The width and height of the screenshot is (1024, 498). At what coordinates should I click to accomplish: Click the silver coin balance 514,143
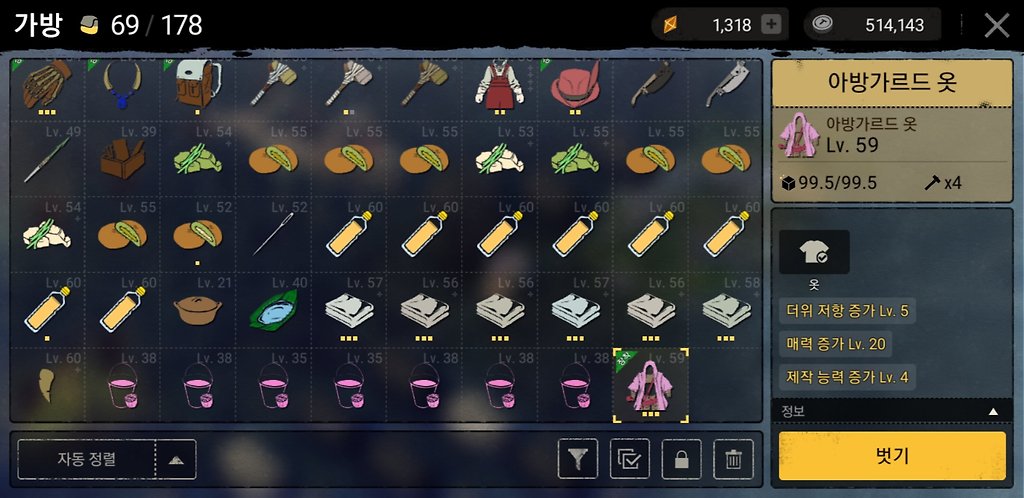point(872,25)
